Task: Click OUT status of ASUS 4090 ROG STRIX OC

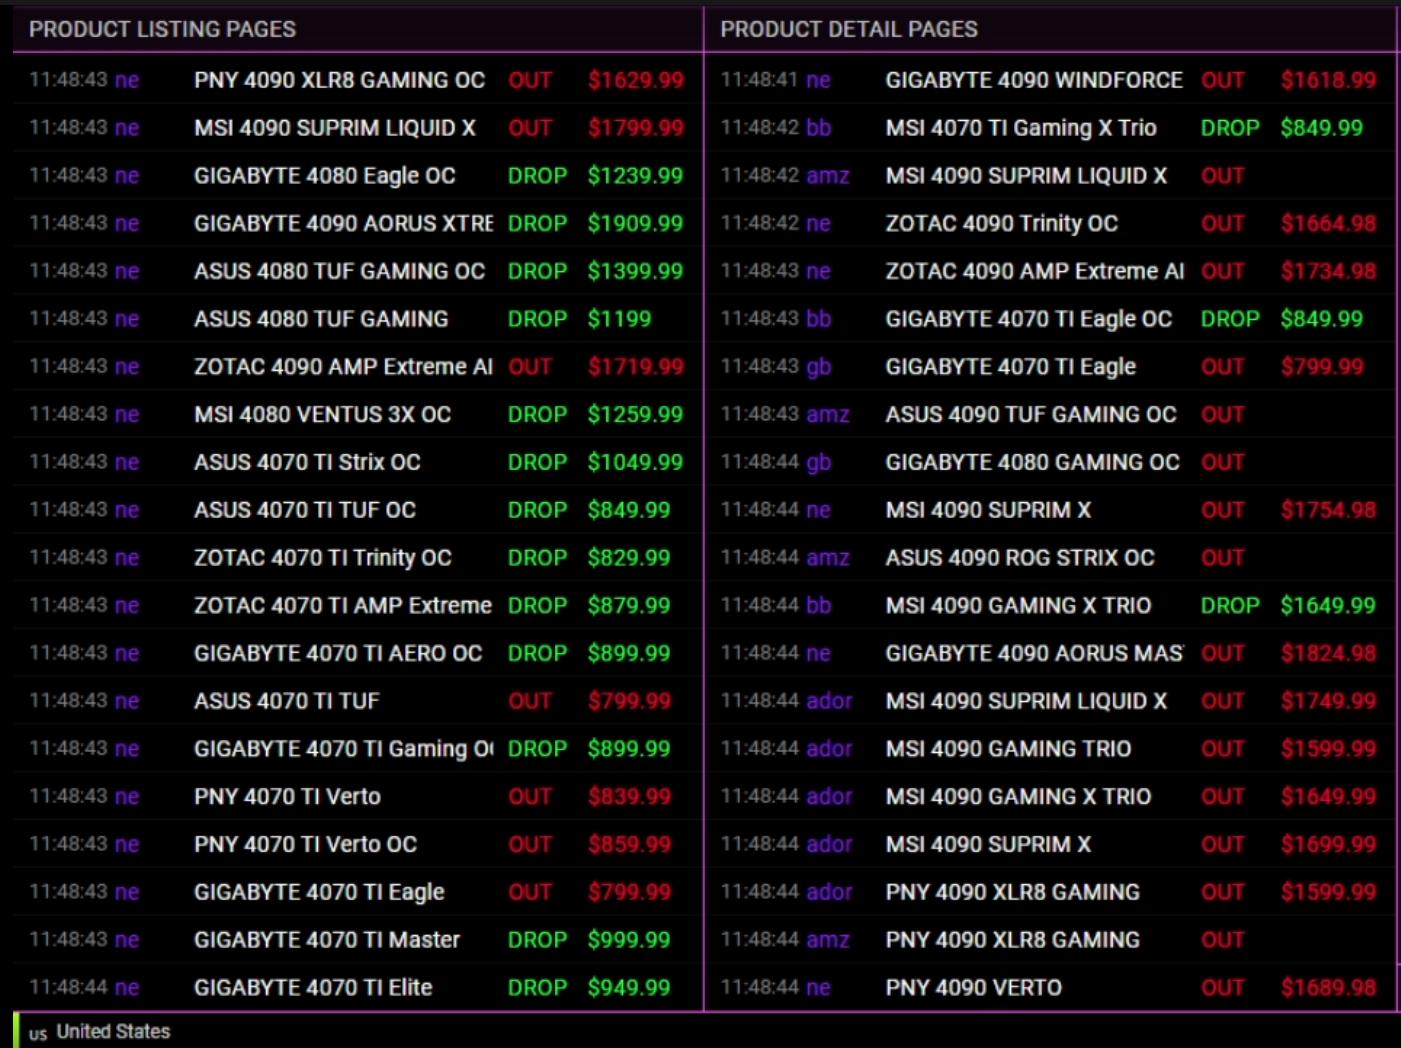Action: click(x=1223, y=558)
